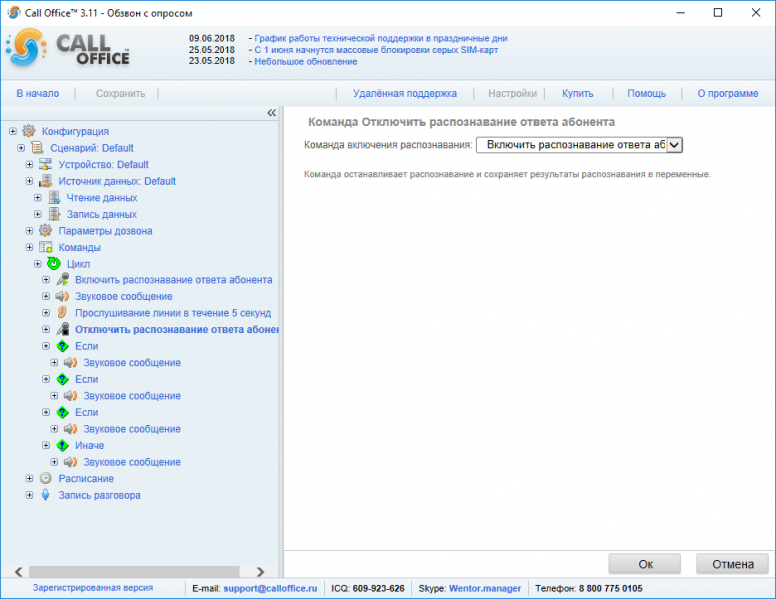Click the green cycle icon beside Цикл

(x=54, y=263)
